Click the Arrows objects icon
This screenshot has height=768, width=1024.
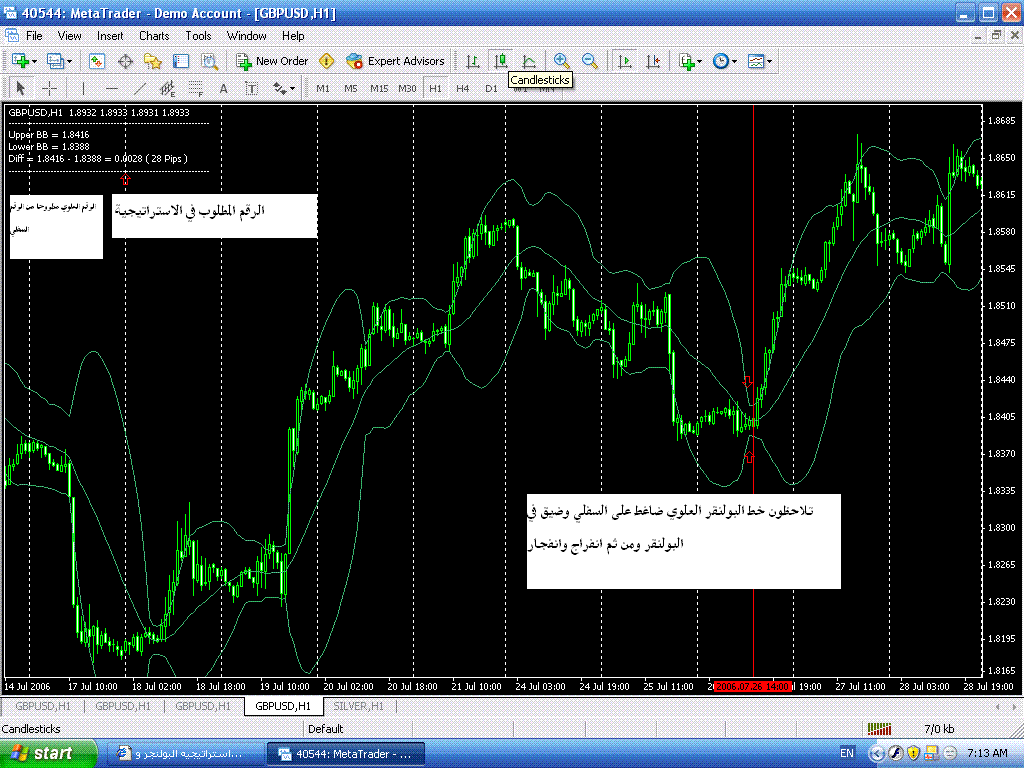[280, 88]
